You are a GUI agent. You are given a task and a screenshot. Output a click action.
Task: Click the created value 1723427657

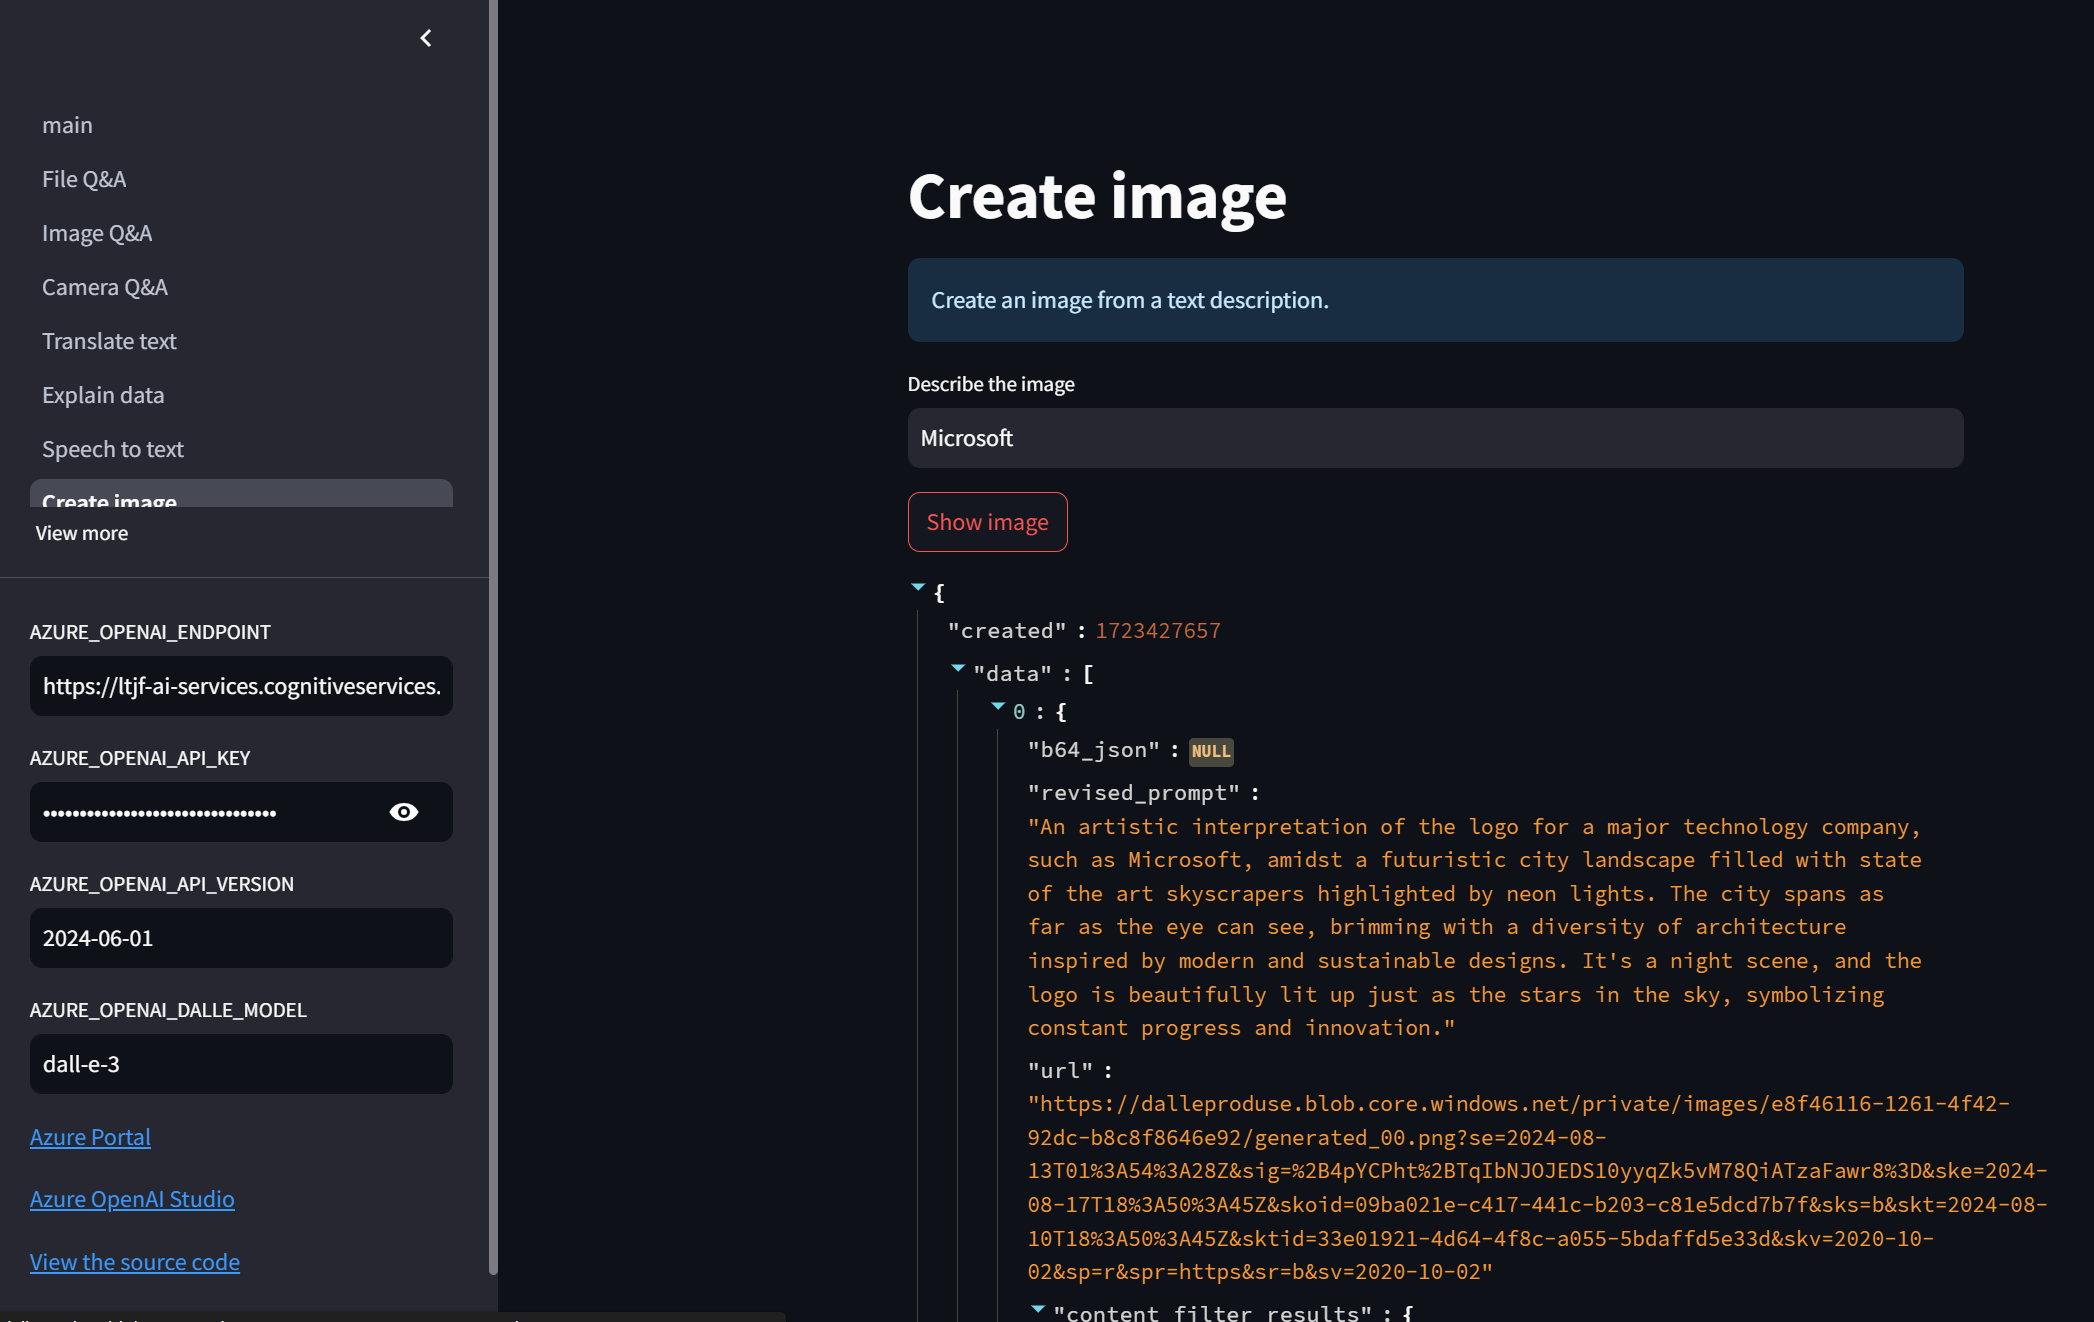1158,631
